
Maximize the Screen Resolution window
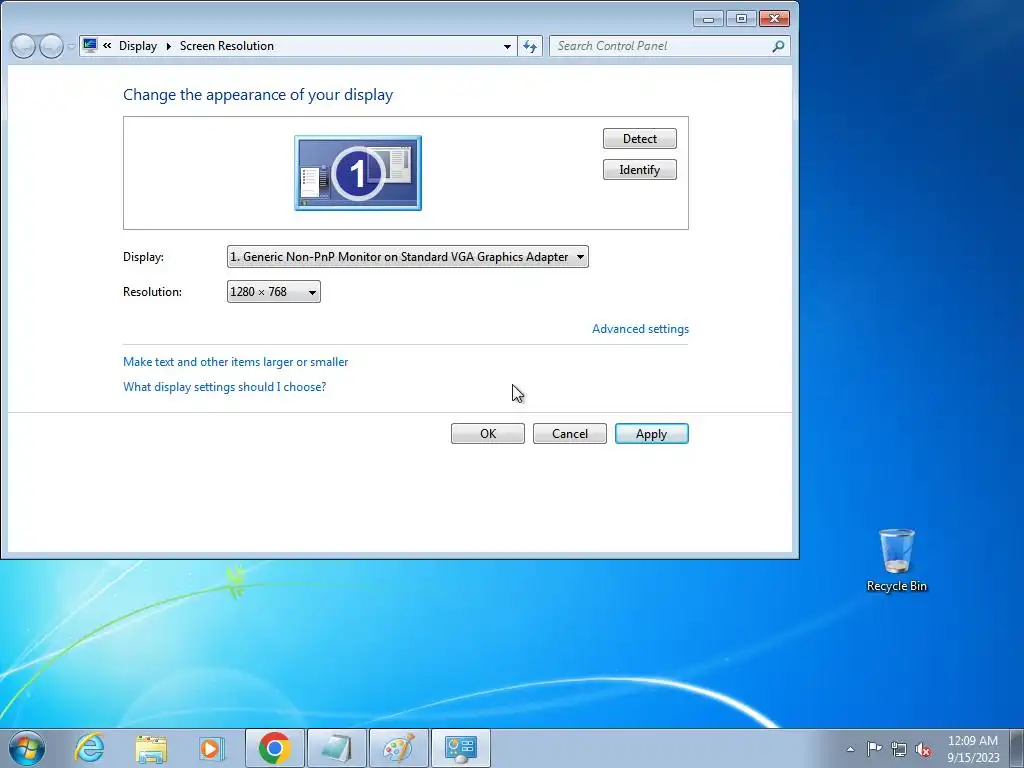(x=741, y=19)
